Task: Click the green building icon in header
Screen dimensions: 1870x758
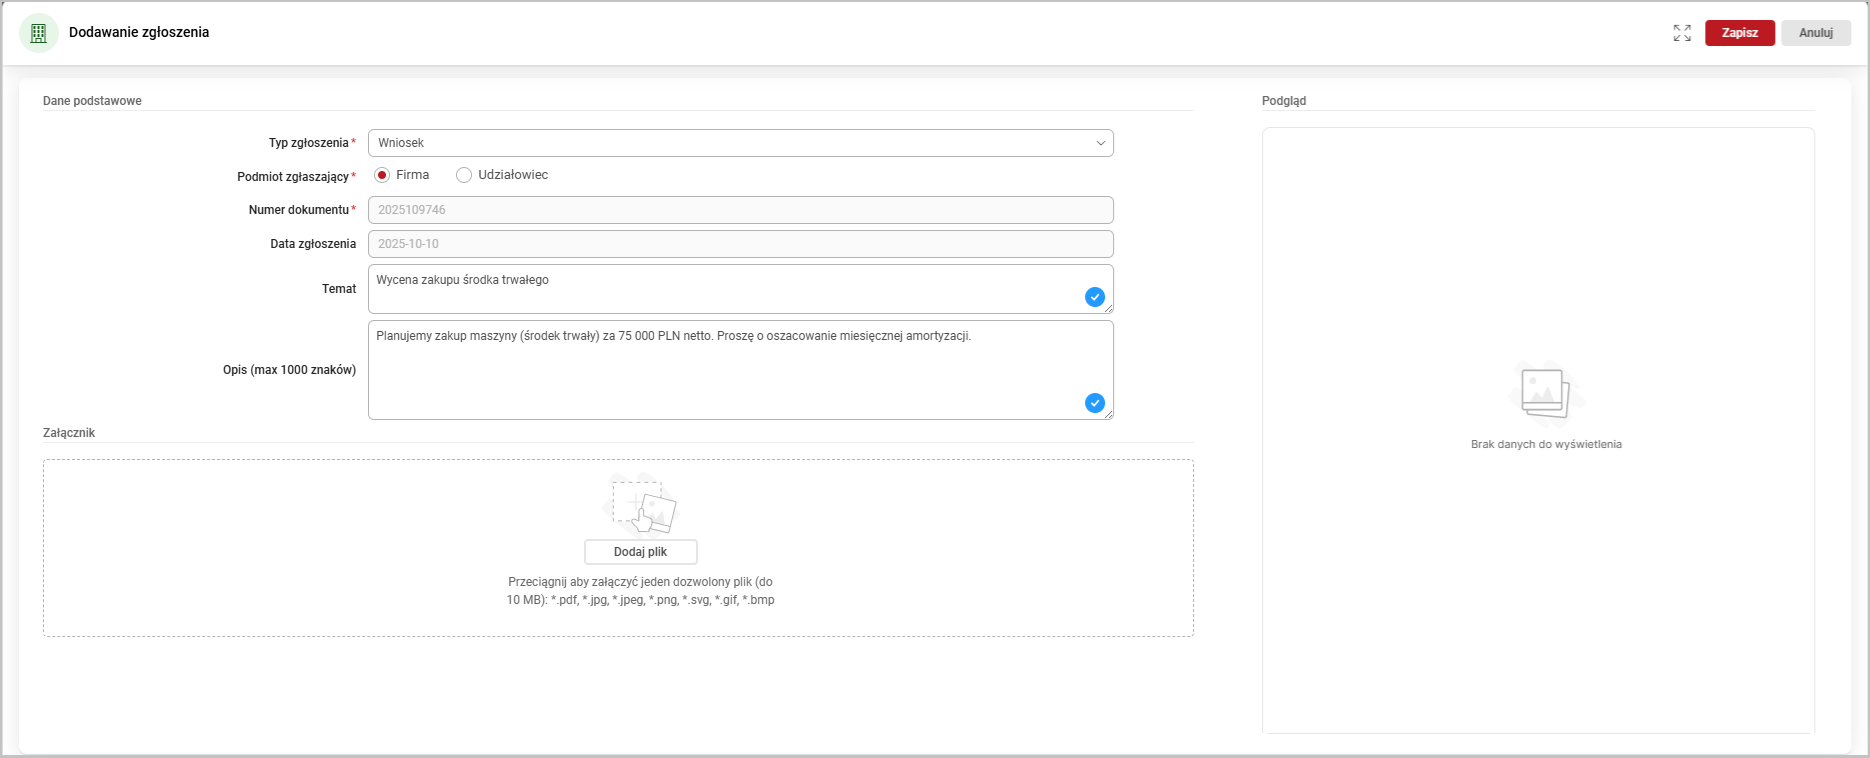Action: [x=39, y=33]
